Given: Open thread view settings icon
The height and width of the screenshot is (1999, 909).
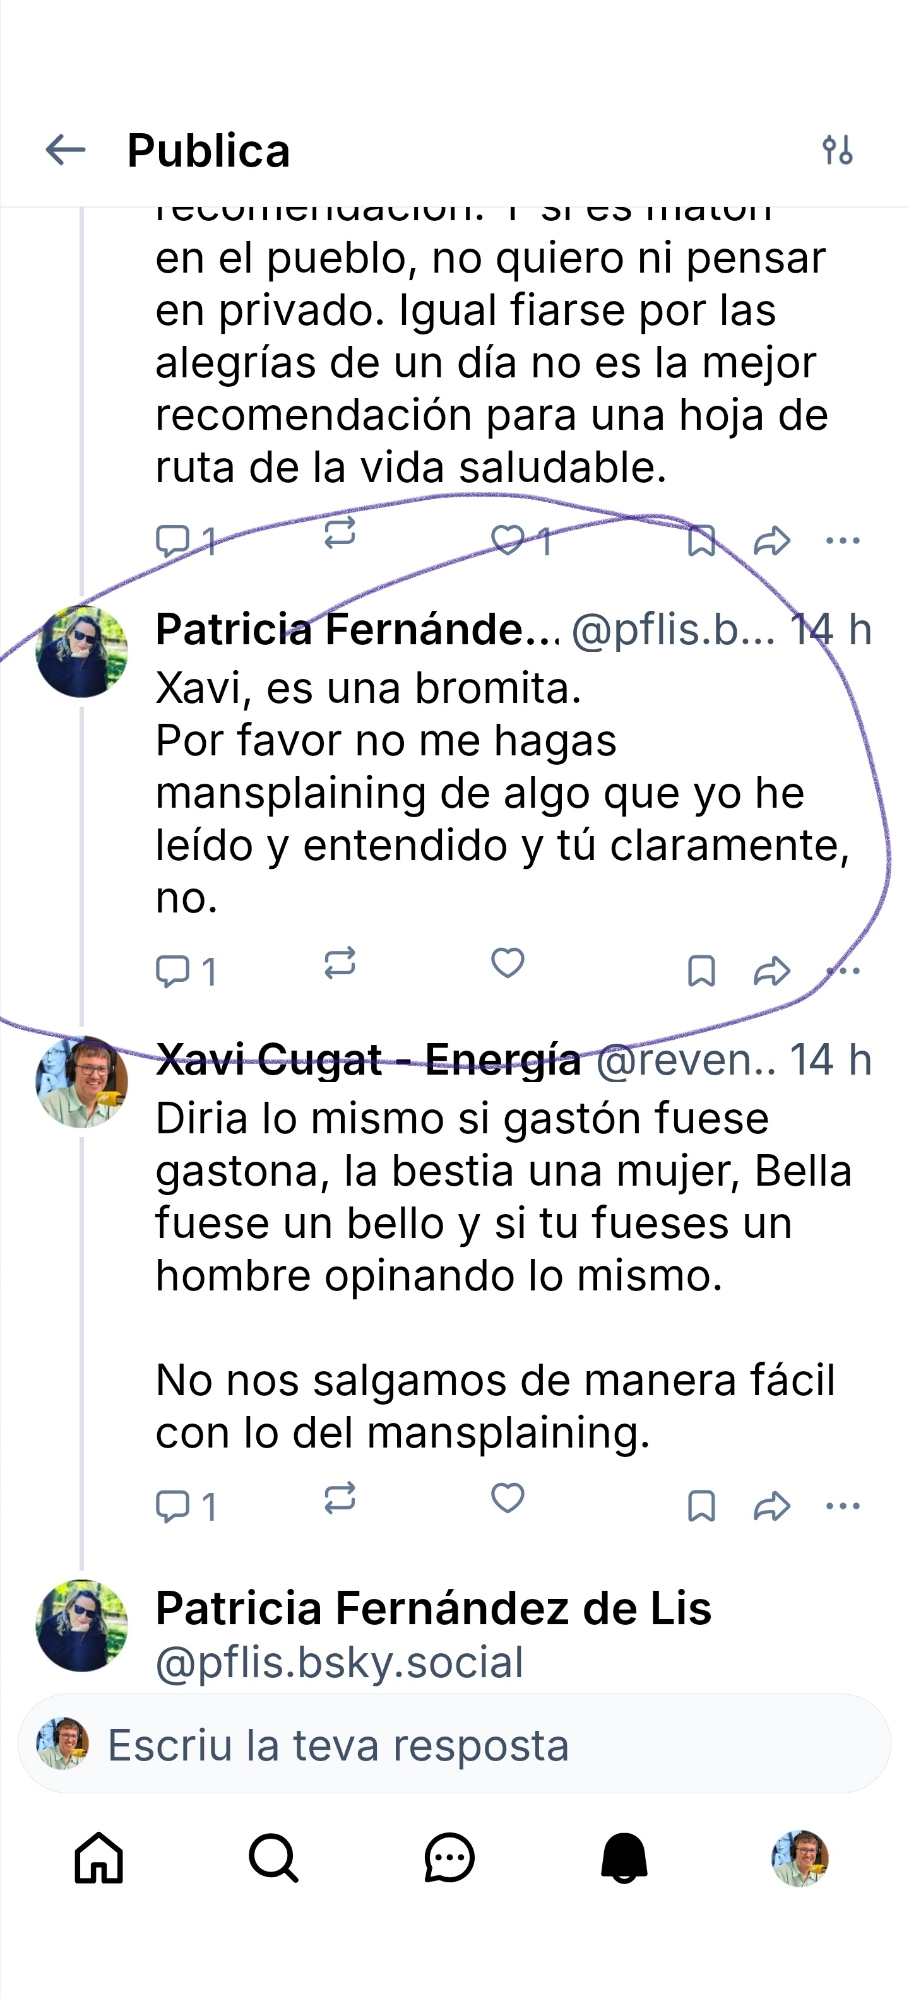Looking at the screenshot, I should click(x=837, y=151).
